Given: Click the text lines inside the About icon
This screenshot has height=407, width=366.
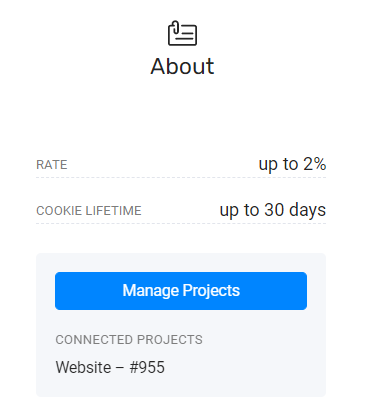Looking at the screenshot, I should click(186, 35).
